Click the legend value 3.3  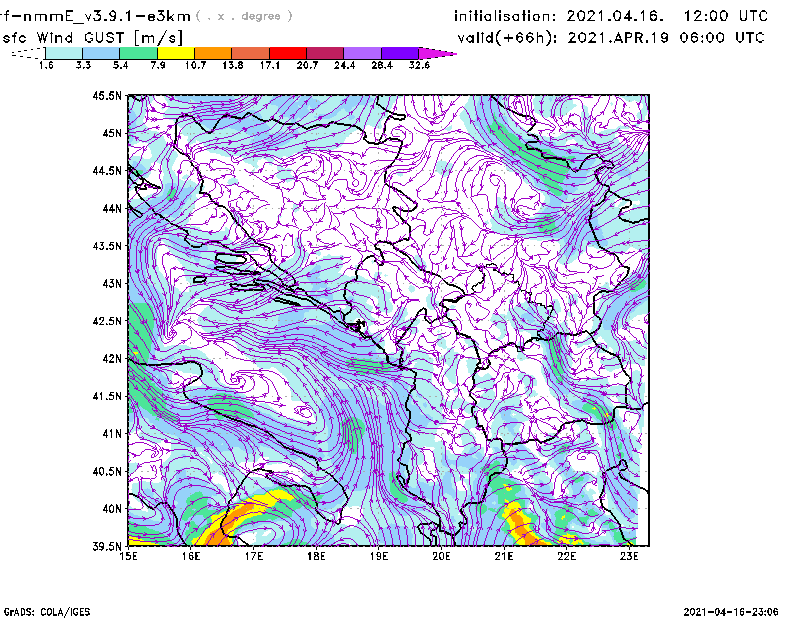(83, 65)
